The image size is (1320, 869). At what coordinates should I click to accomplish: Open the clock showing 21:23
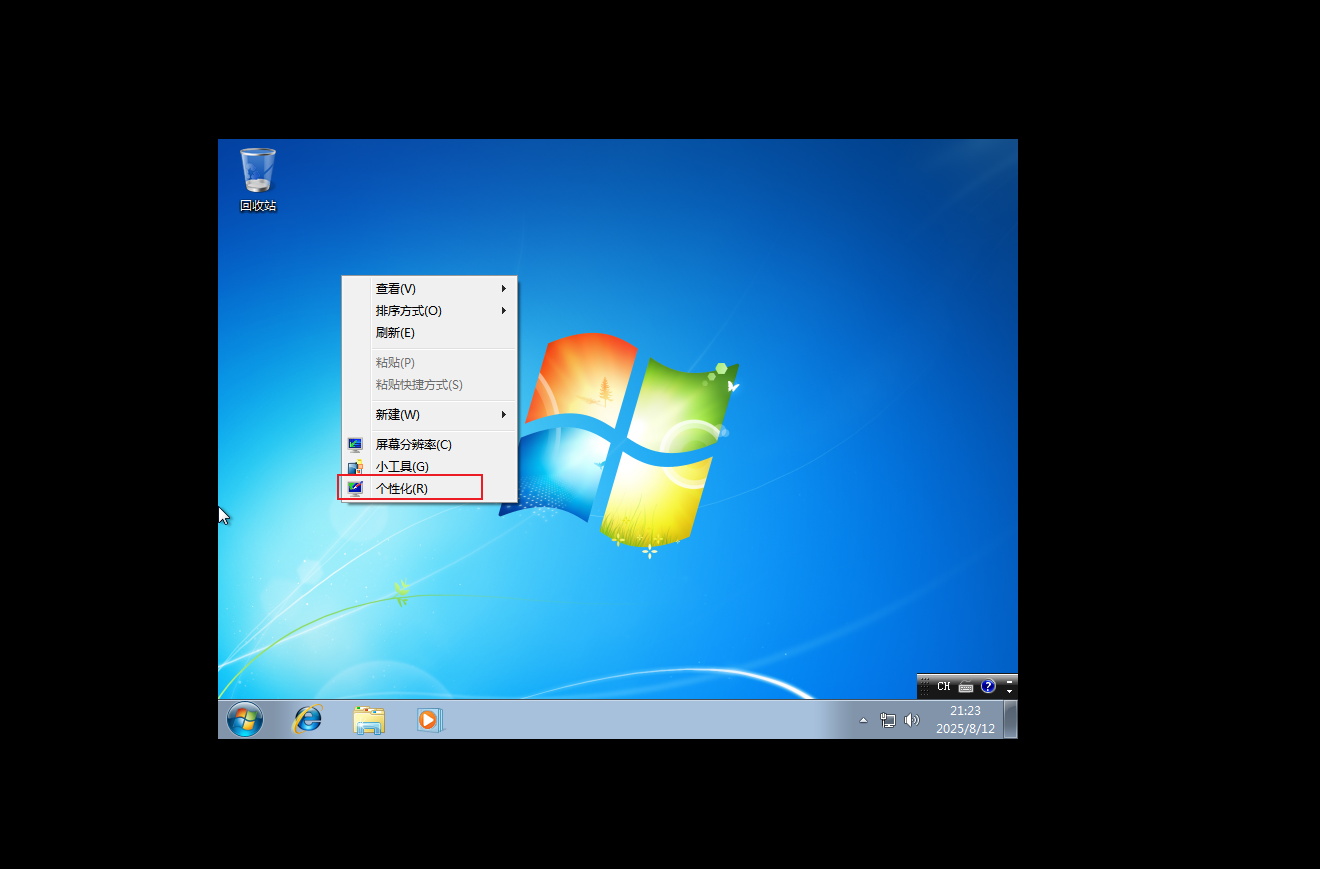point(965,719)
